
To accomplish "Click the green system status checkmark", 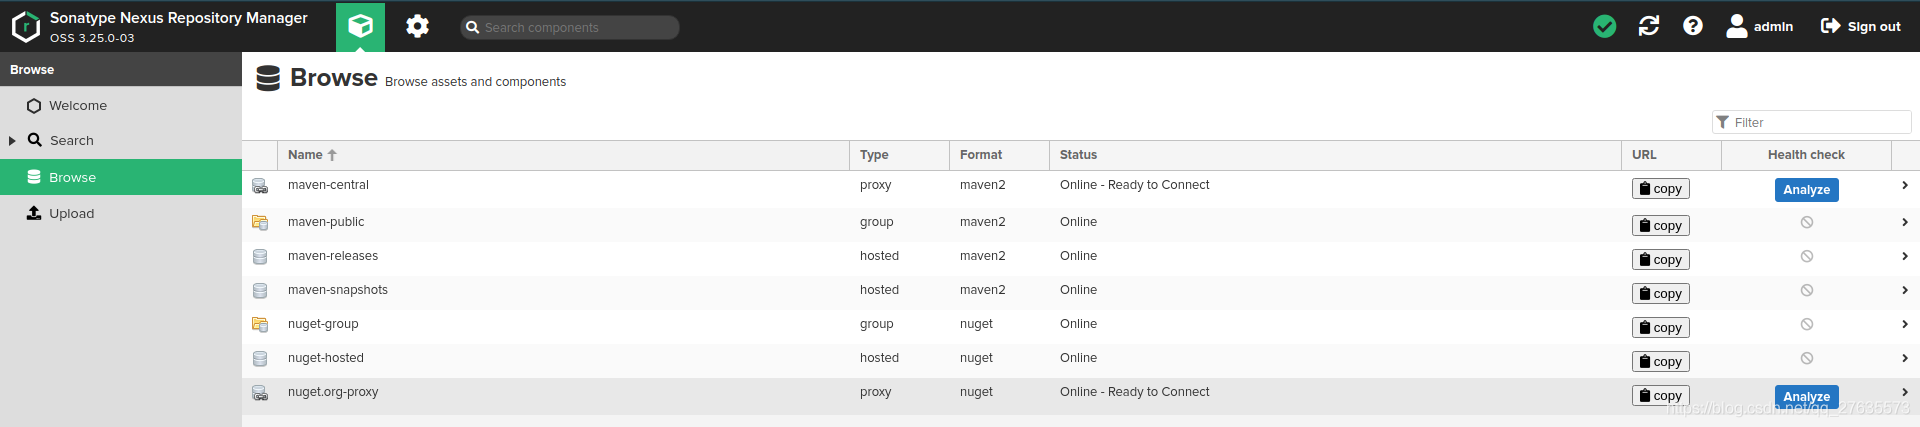I will coord(1604,26).
